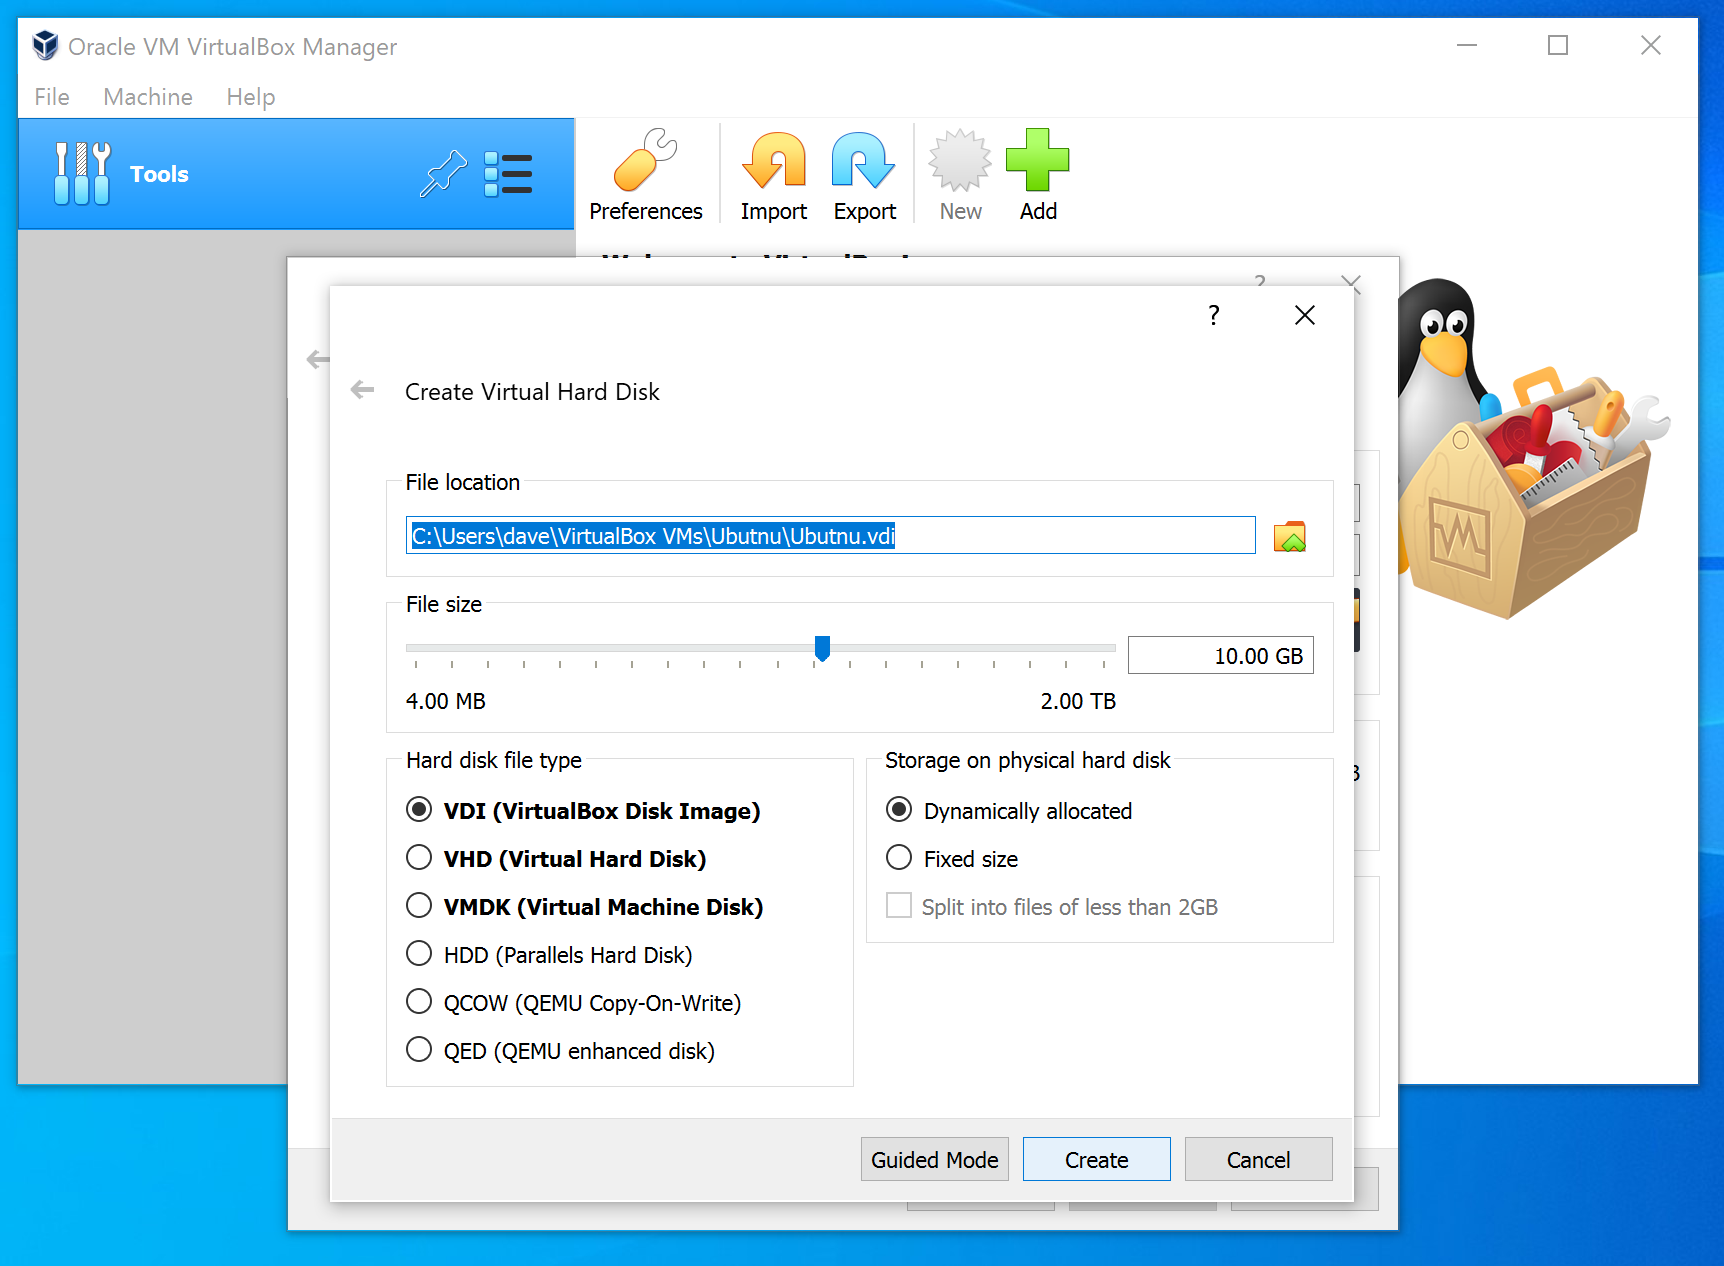Screen dimensions: 1724x1266
Task: Click the help question mark in dialog
Action: click(x=1213, y=316)
